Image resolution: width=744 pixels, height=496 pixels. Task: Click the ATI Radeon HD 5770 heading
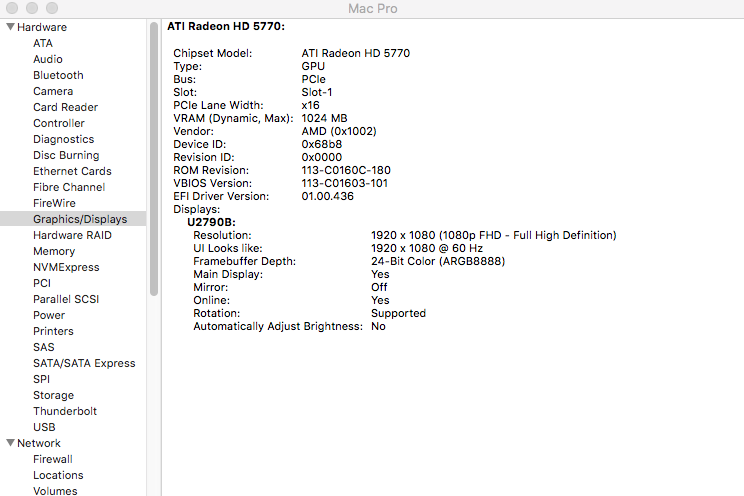click(x=226, y=26)
